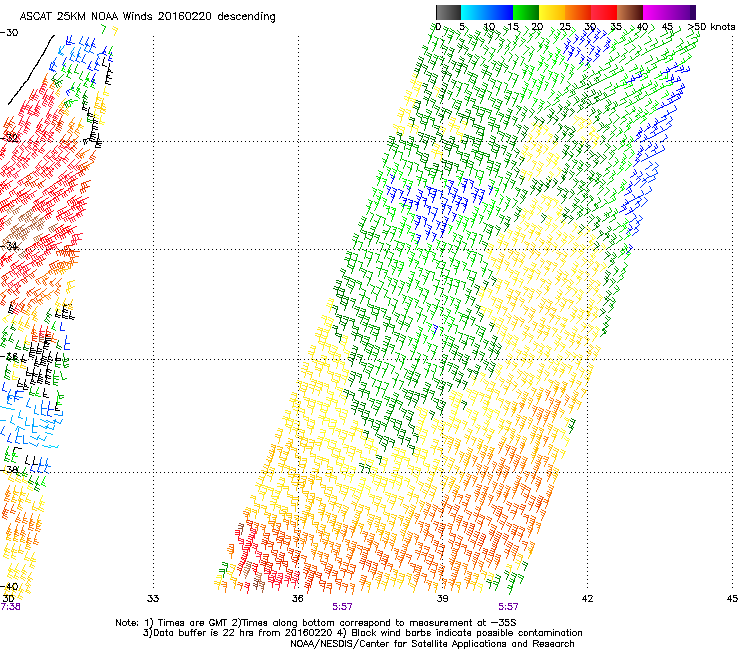Click the ">50 knots" legend label

coord(711,27)
